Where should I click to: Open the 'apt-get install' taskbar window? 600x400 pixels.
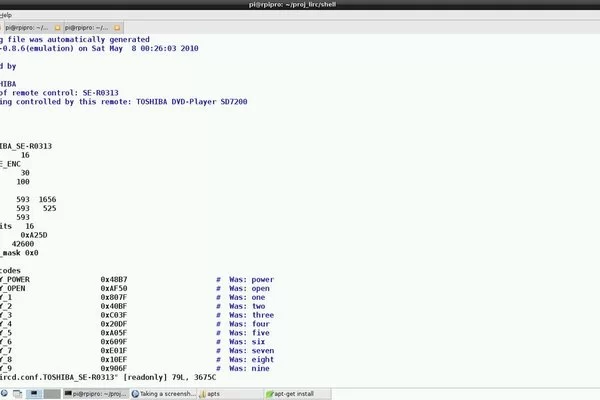298,393
